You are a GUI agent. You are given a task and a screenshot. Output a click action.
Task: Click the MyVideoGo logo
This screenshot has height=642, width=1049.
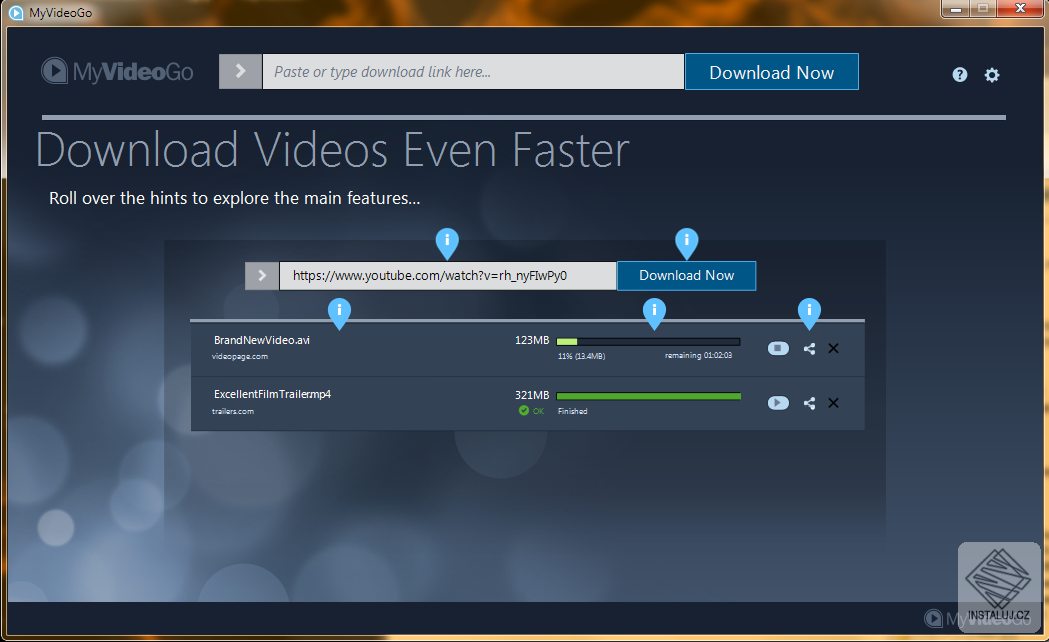(117, 71)
